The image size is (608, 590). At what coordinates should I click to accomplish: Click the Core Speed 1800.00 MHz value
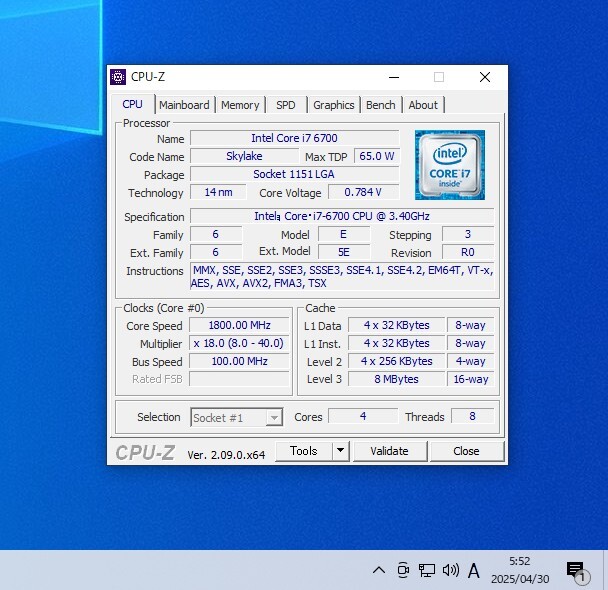(x=239, y=325)
